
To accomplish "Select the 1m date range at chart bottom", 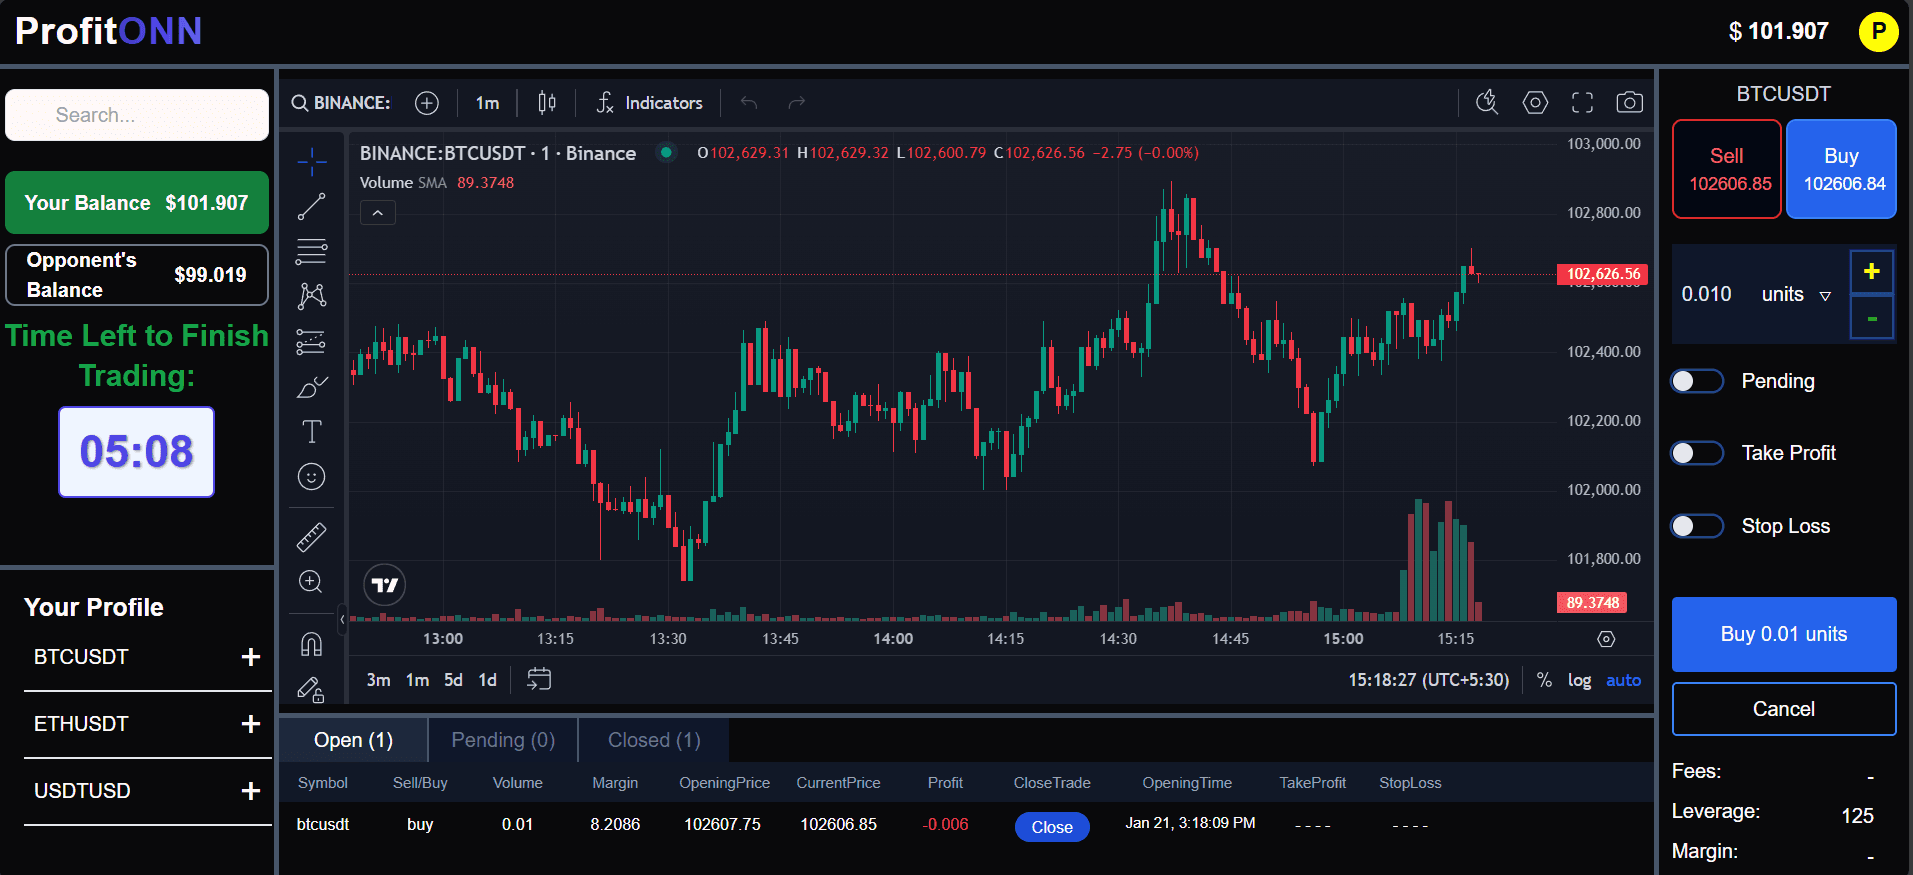I will tap(417, 680).
